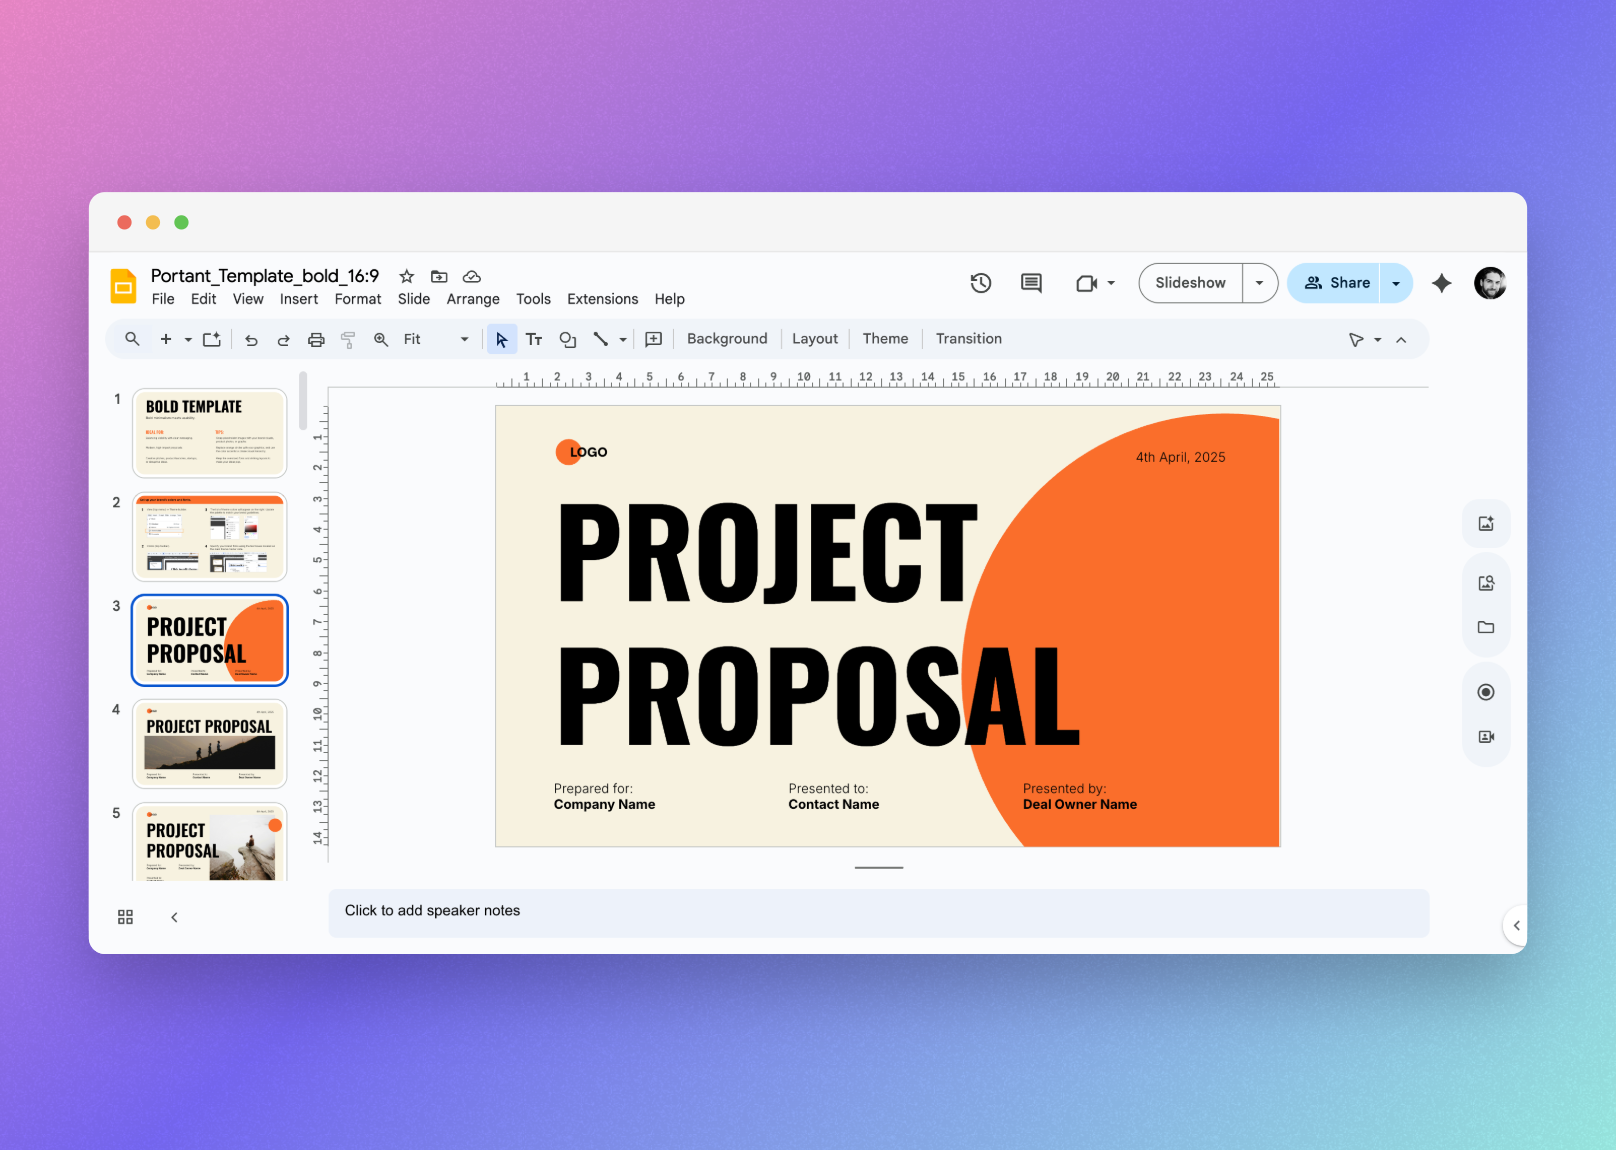Screen dimensions: 1616x1150
Task: Click the Layout button
Action: (x=815, y=339)
